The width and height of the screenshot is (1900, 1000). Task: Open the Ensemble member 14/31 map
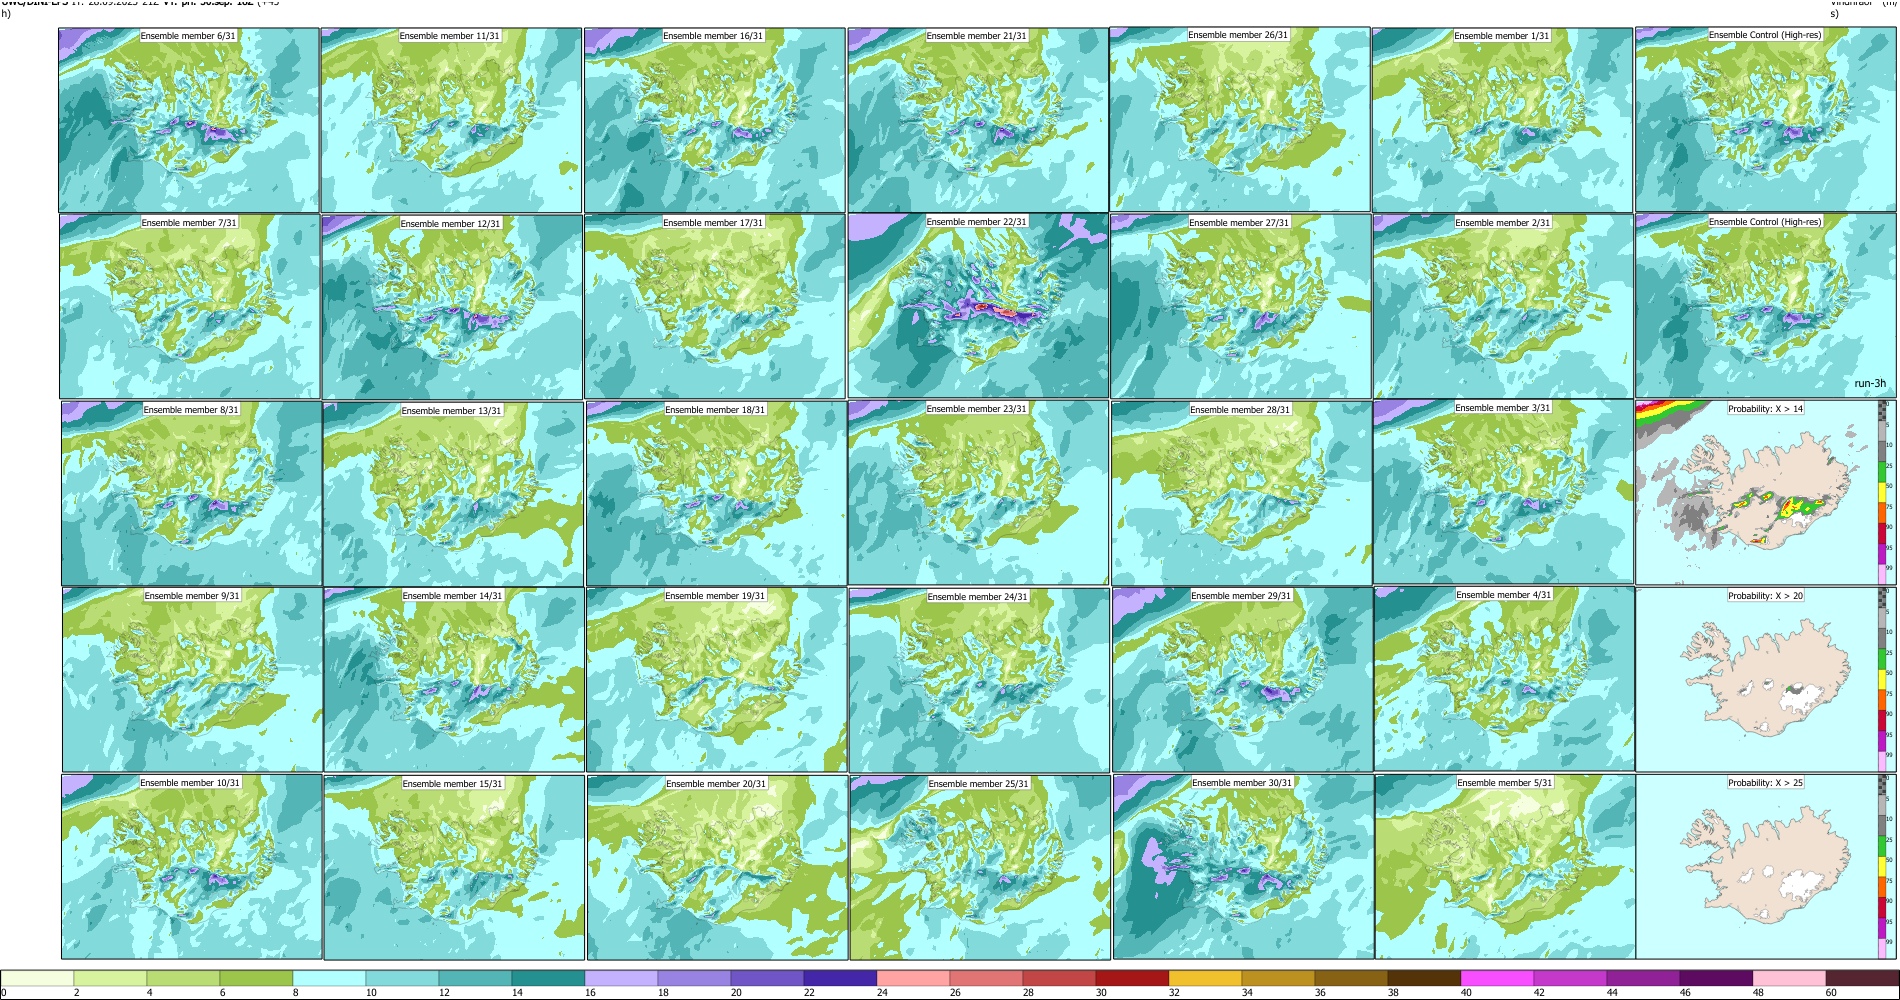click(x=453, y=680)
